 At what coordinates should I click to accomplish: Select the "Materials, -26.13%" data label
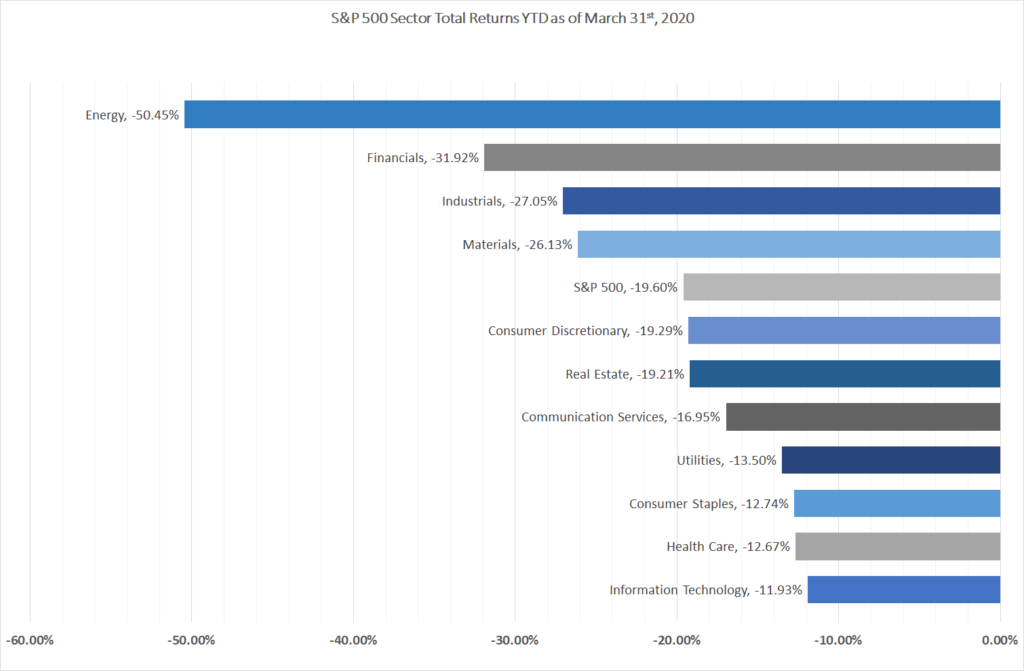pyautogui.click(x=517, y=244)
